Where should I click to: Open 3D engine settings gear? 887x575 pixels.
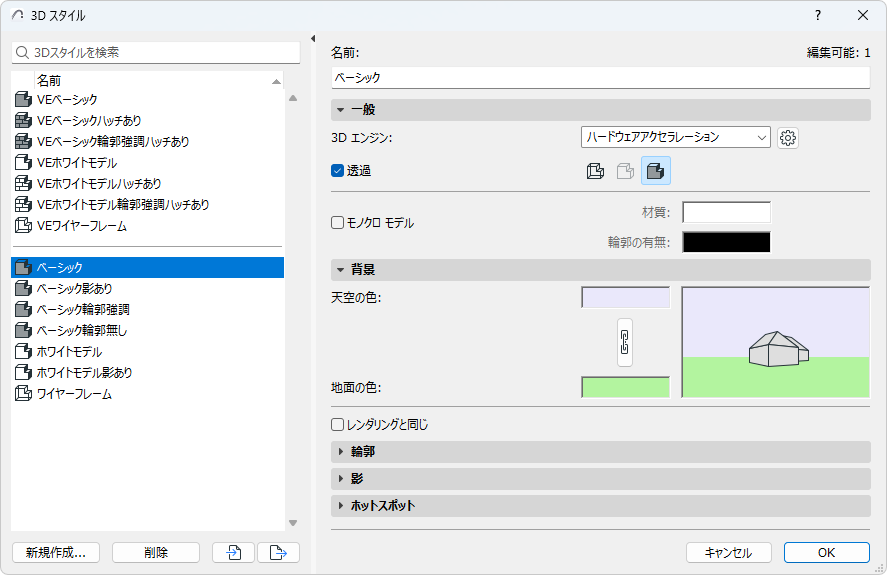pos(788,138)
